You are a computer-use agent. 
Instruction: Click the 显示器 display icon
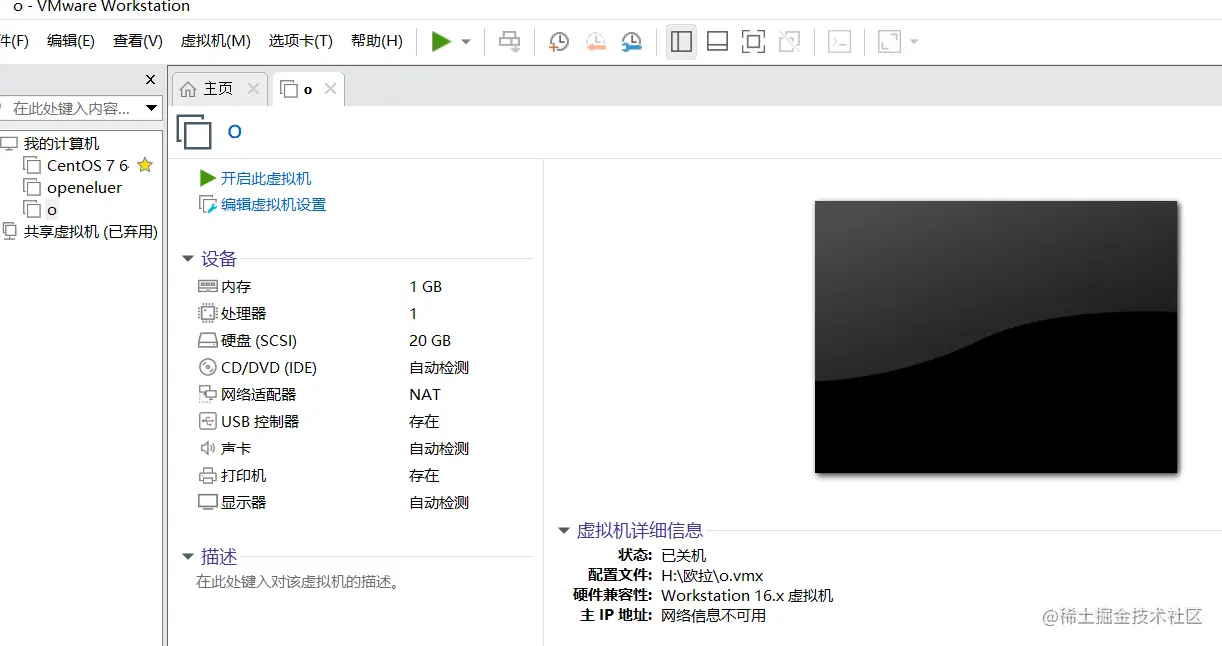click(208, 502)
